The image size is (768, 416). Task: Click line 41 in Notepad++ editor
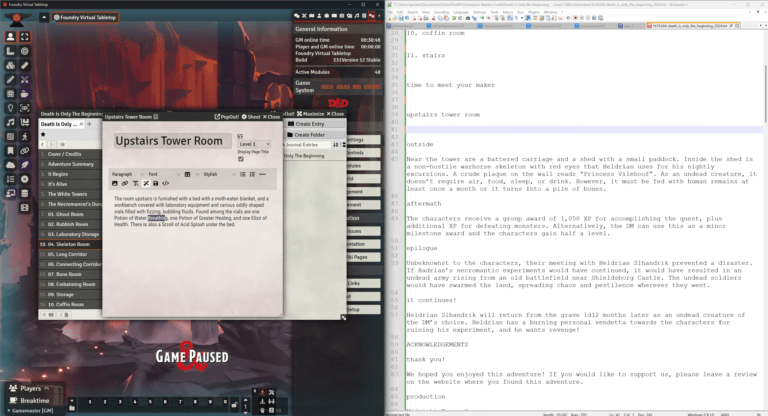(x=584, y=129)
